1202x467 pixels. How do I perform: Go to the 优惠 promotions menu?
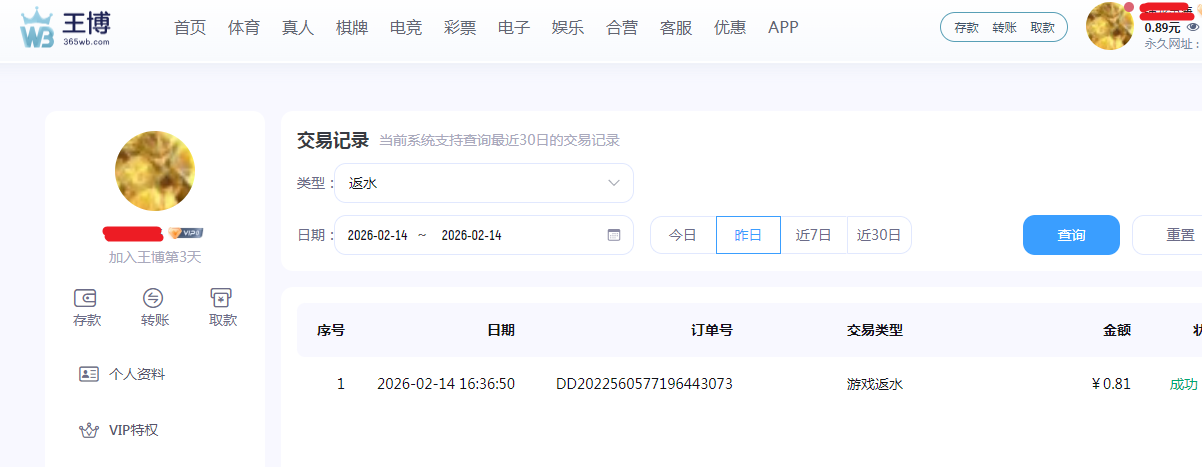click(729, 28)
